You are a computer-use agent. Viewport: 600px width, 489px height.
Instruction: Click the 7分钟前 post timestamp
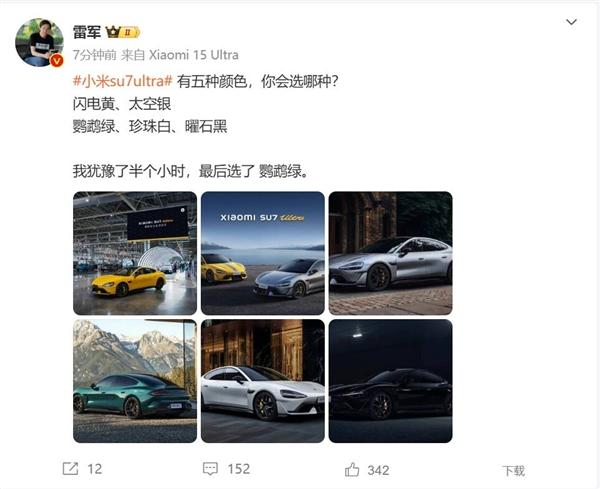[x=95, y=55]
